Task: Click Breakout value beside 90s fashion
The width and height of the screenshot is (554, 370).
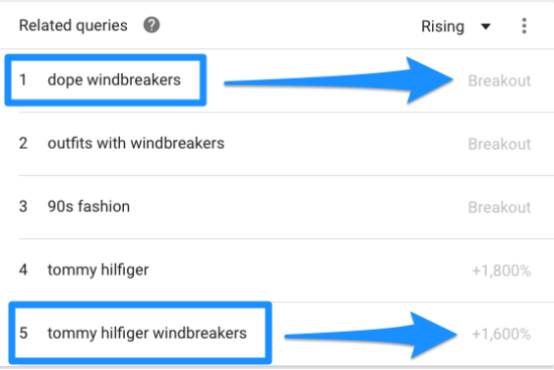Action: [499, 207]
